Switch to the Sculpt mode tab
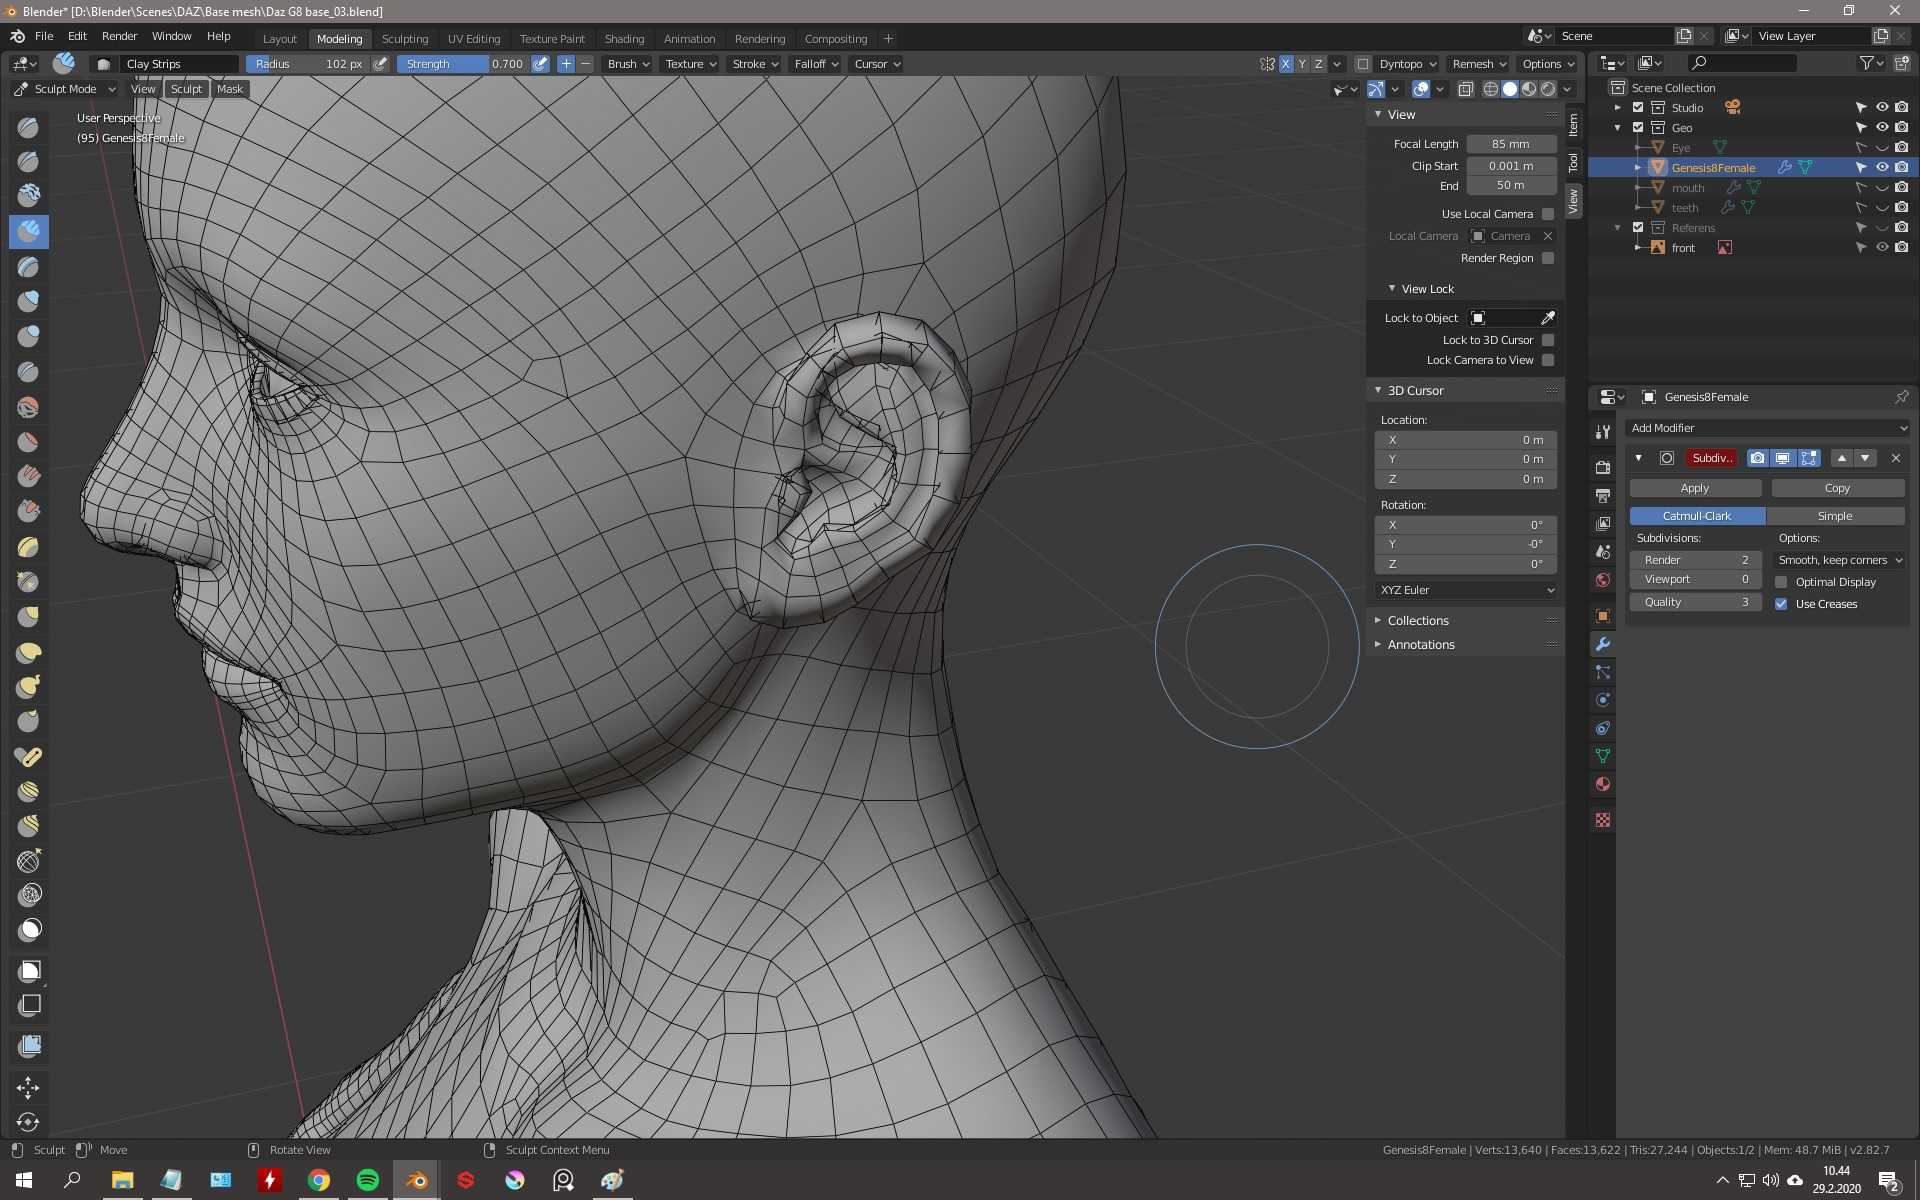Screen dimensions: 1920x1200 (187, 88)
